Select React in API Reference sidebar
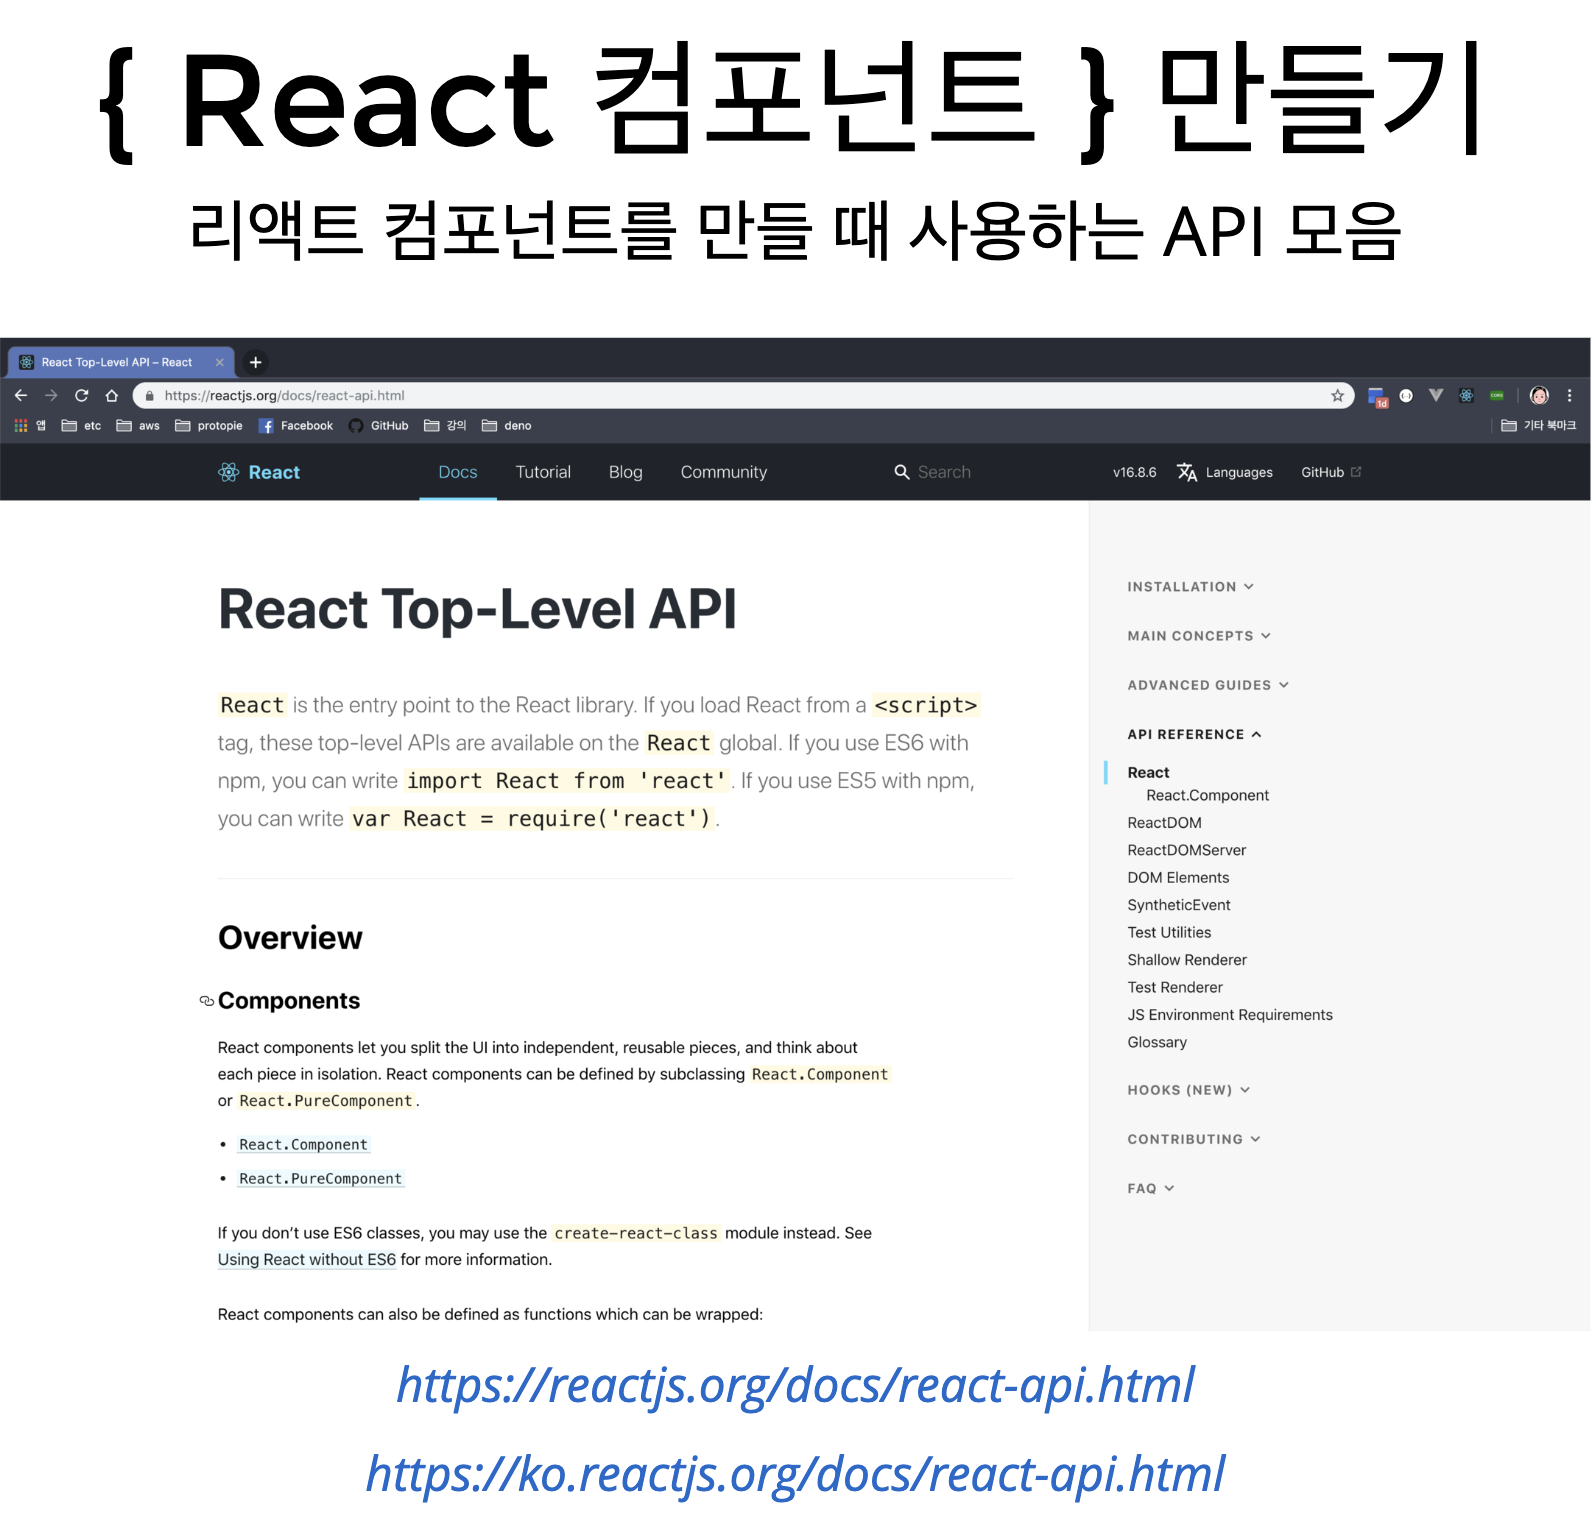Viewport: 1592px width, 1528px height. [x=1148, y=772]
